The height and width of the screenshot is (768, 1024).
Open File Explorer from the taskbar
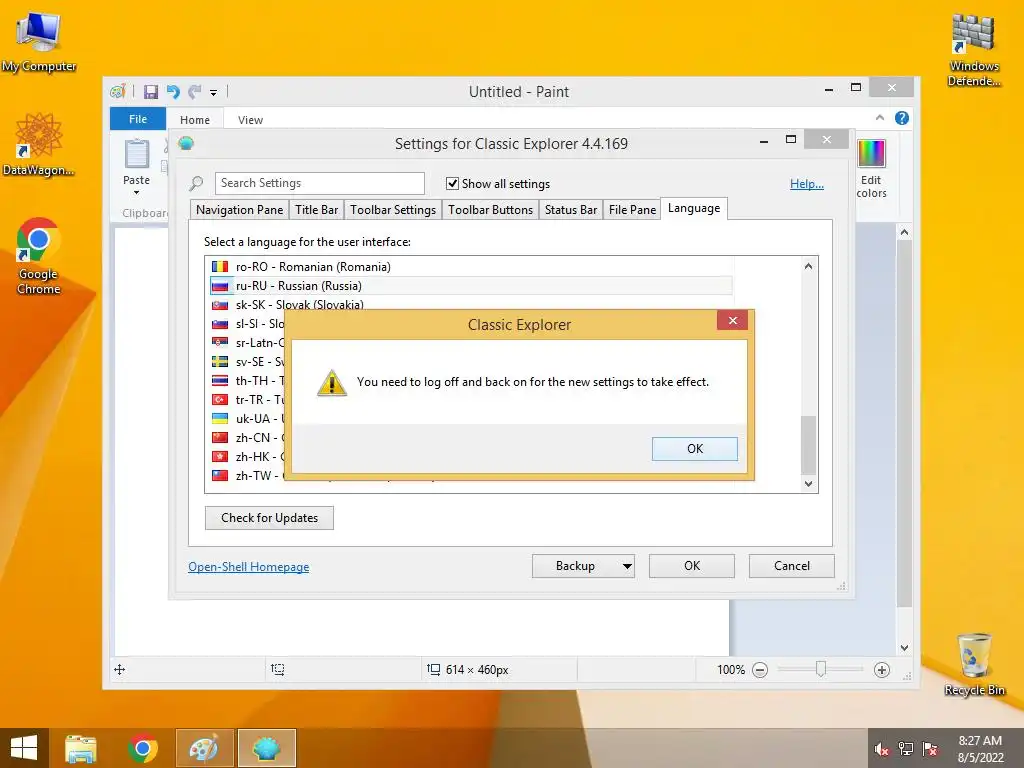(x=80, y=748)
